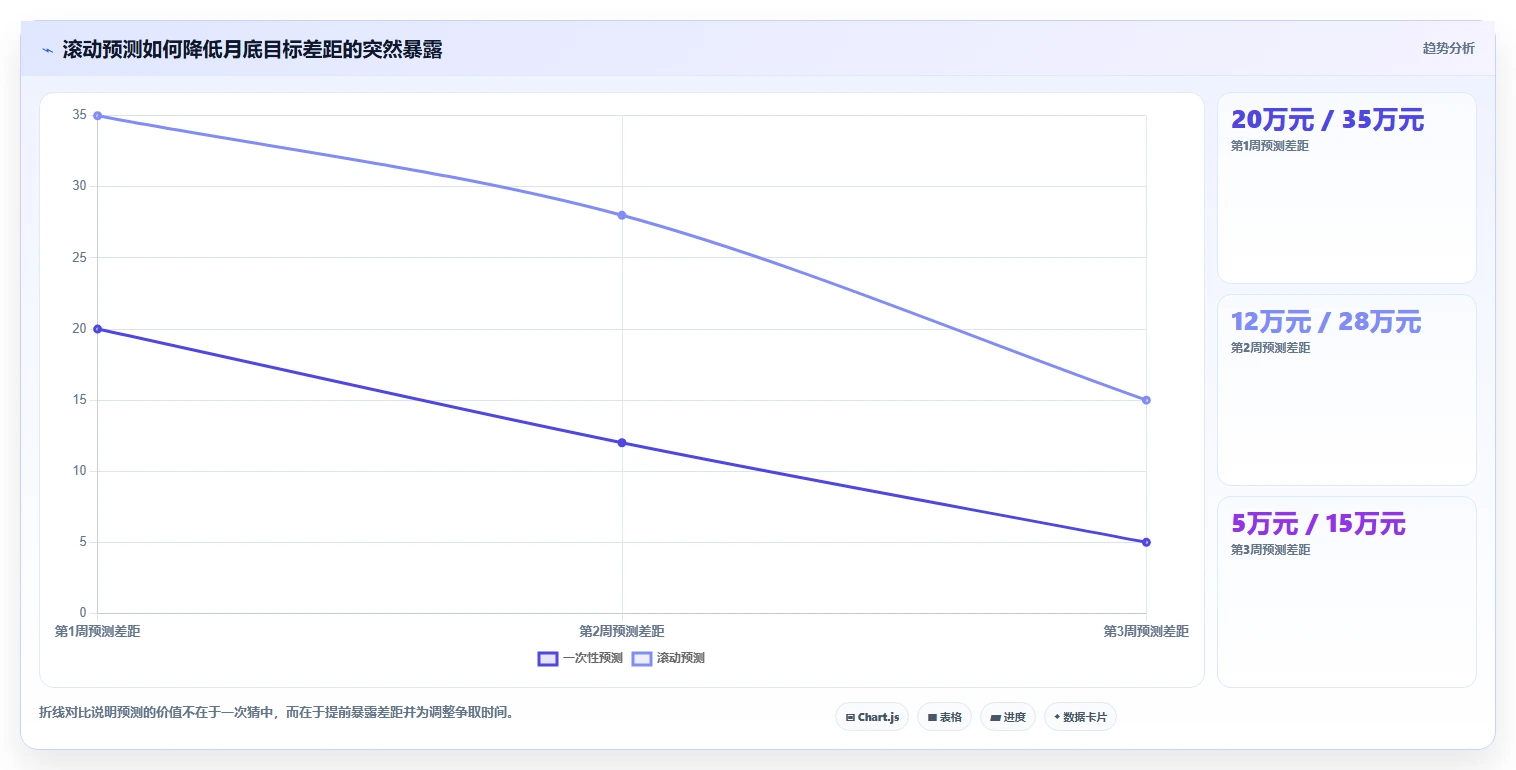Viewport: 1516px width, 770px height.
Task: Click the 进度 chip icon
Action: pos(996,717)
